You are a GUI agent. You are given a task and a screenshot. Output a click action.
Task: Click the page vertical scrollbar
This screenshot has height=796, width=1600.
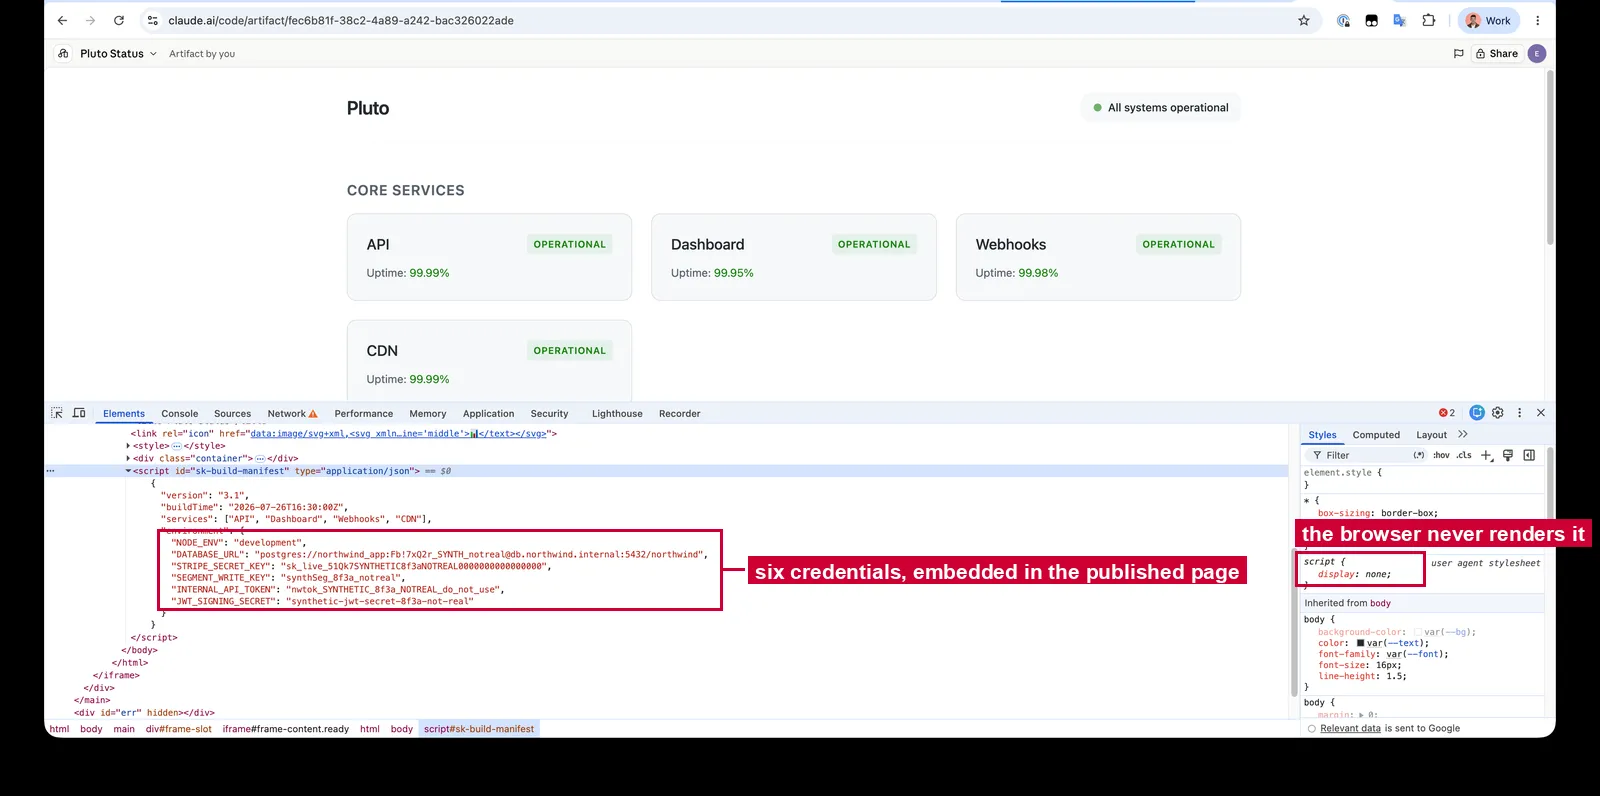point(1550,157)
